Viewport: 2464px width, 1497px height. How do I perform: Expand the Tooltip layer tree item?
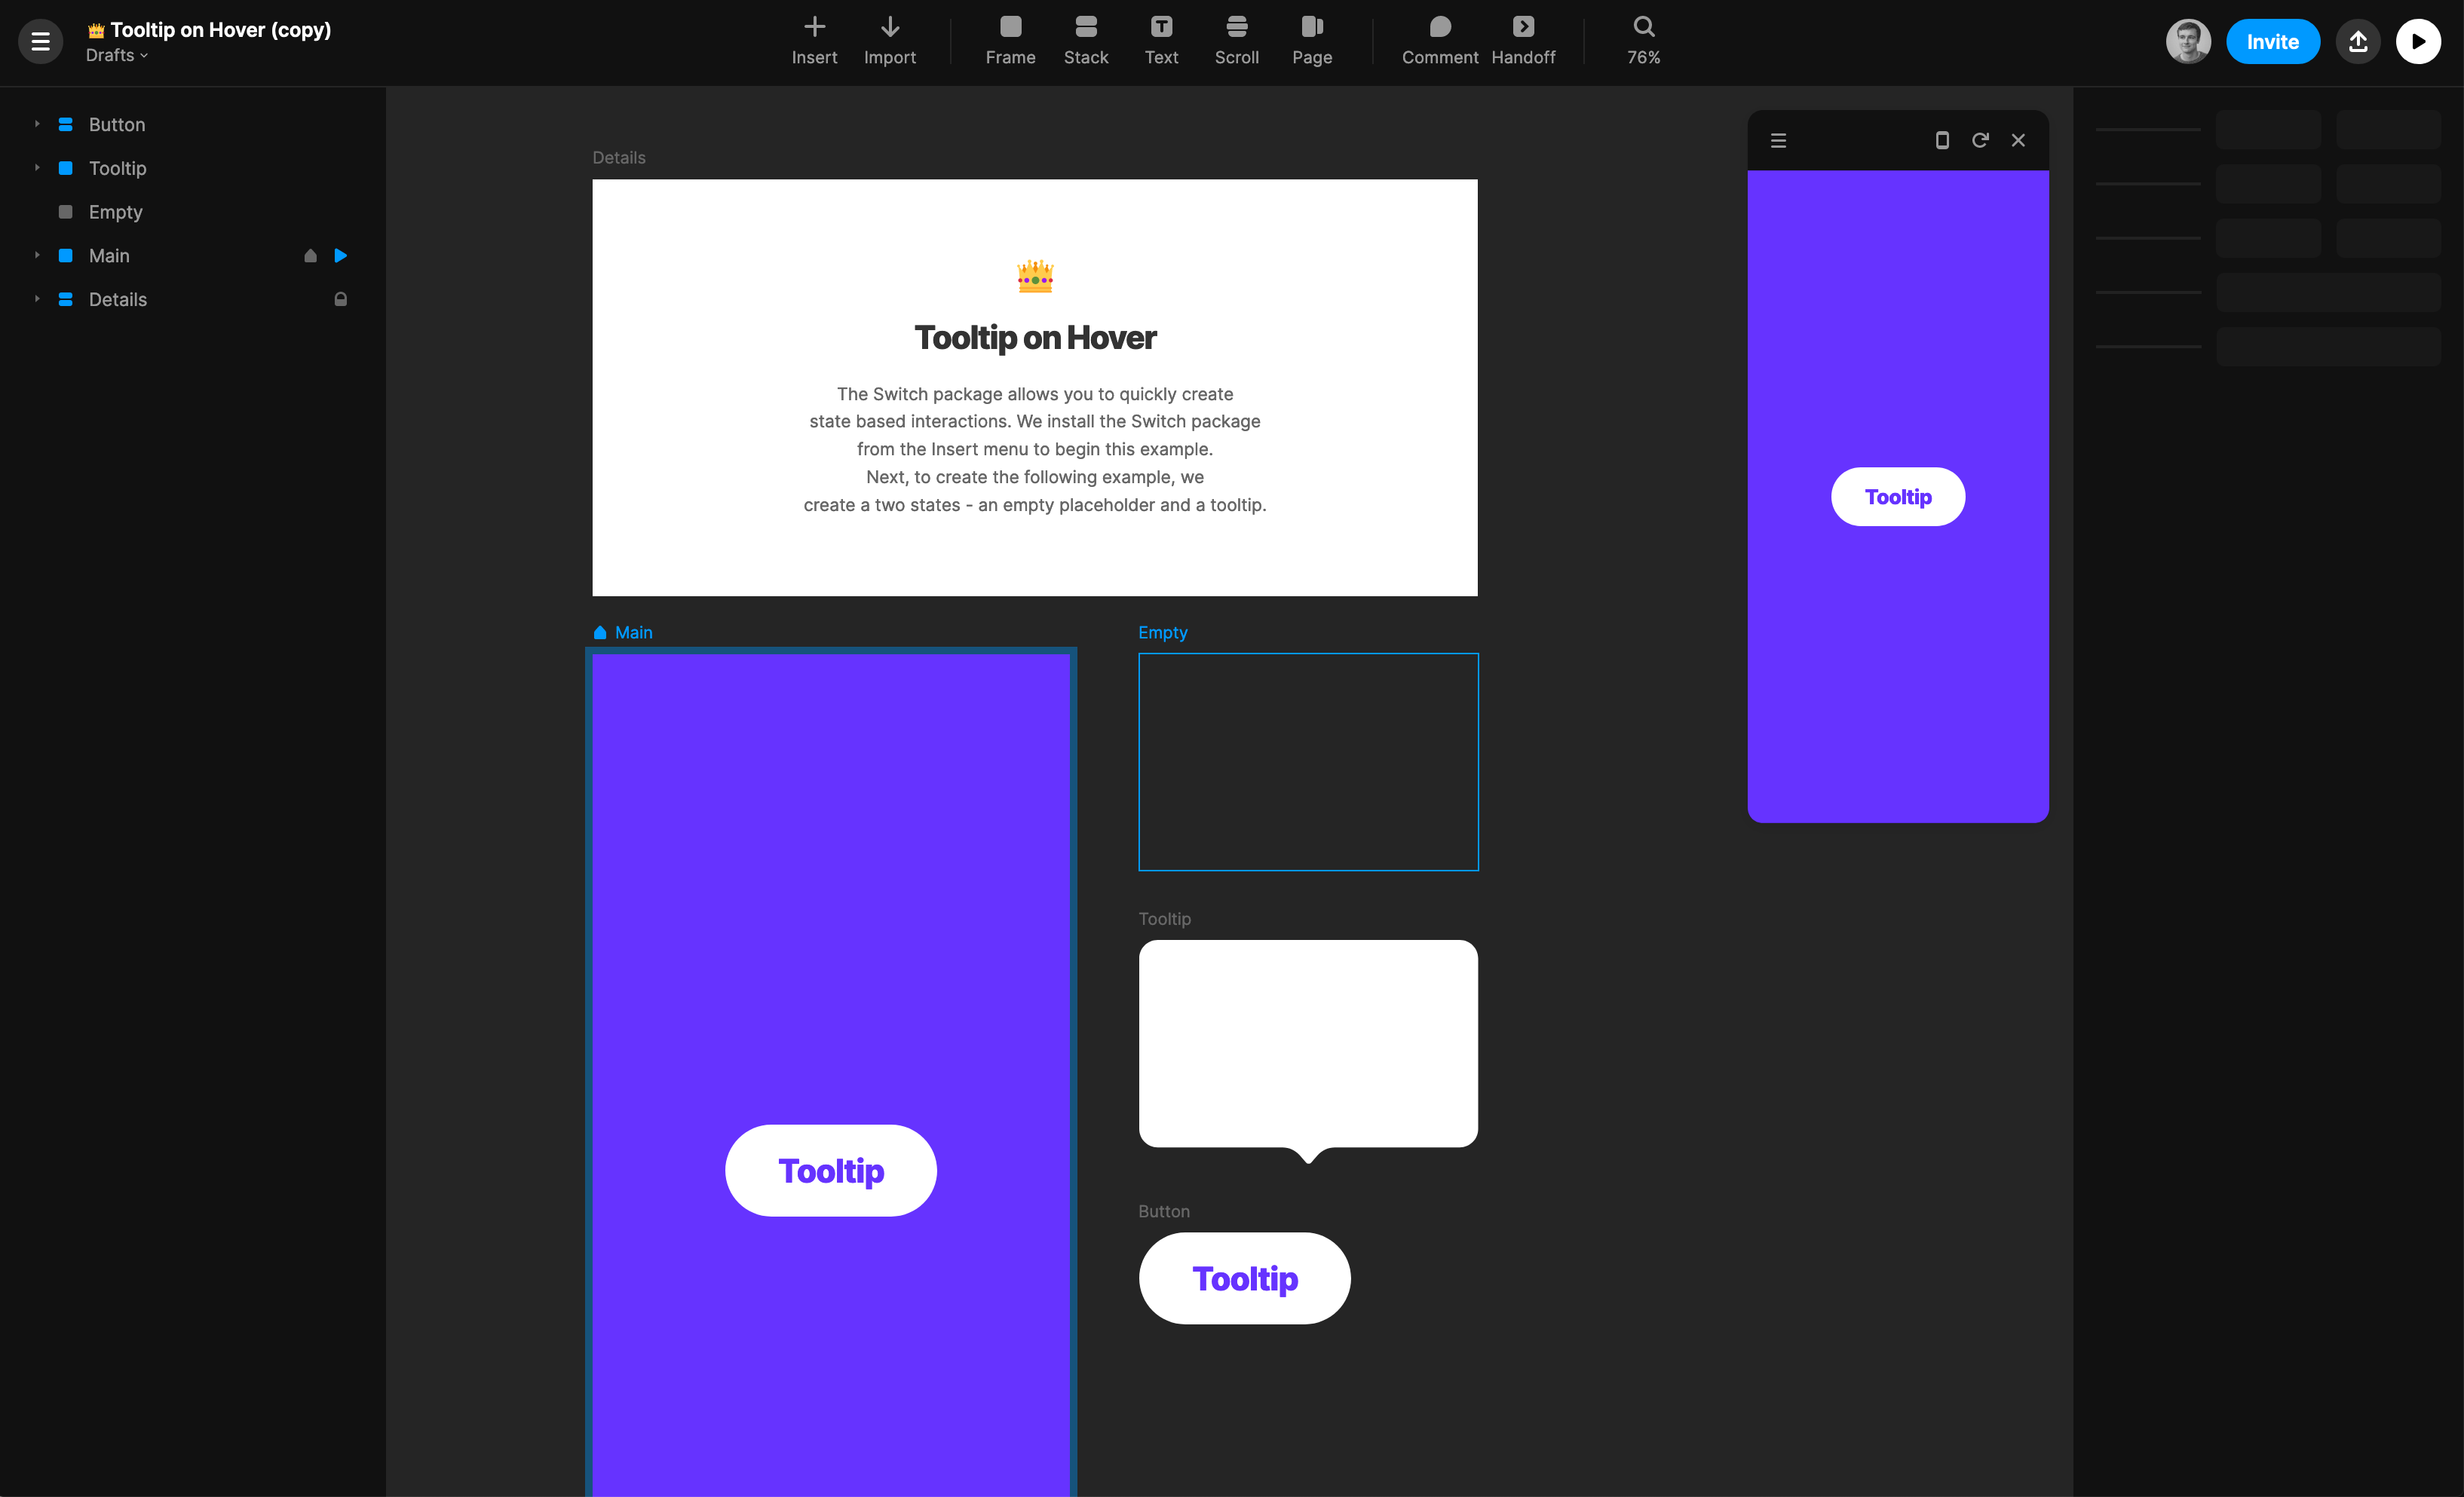pyautogui.click(x=37, y=168)
